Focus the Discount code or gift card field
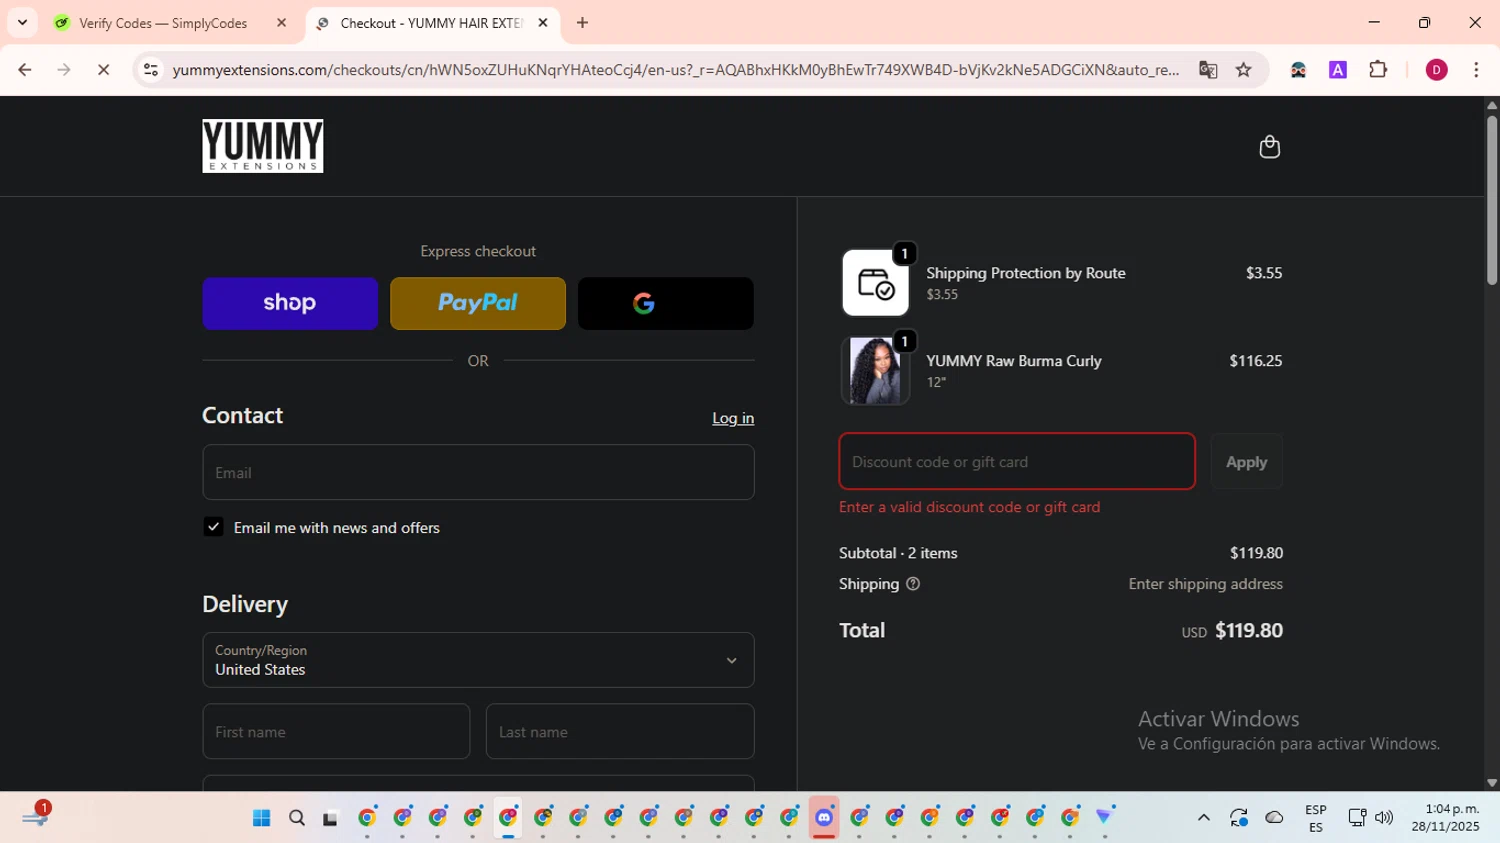The image size is (1500, 843). [1017, 461]
